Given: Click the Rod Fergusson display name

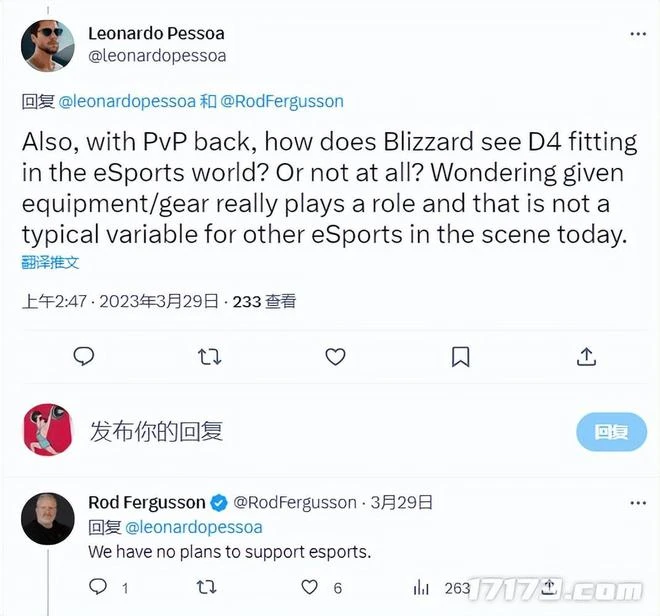Looking at the screenshot, I should tap(146, 502).
